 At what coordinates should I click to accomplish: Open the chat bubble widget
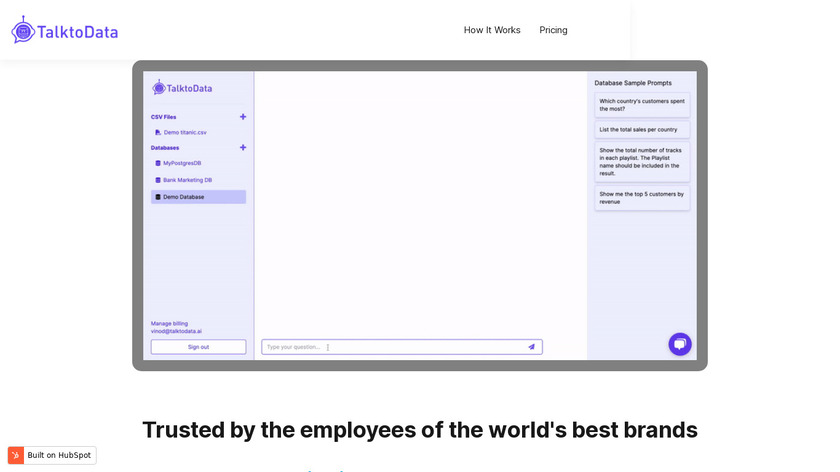tap(680, 344)
